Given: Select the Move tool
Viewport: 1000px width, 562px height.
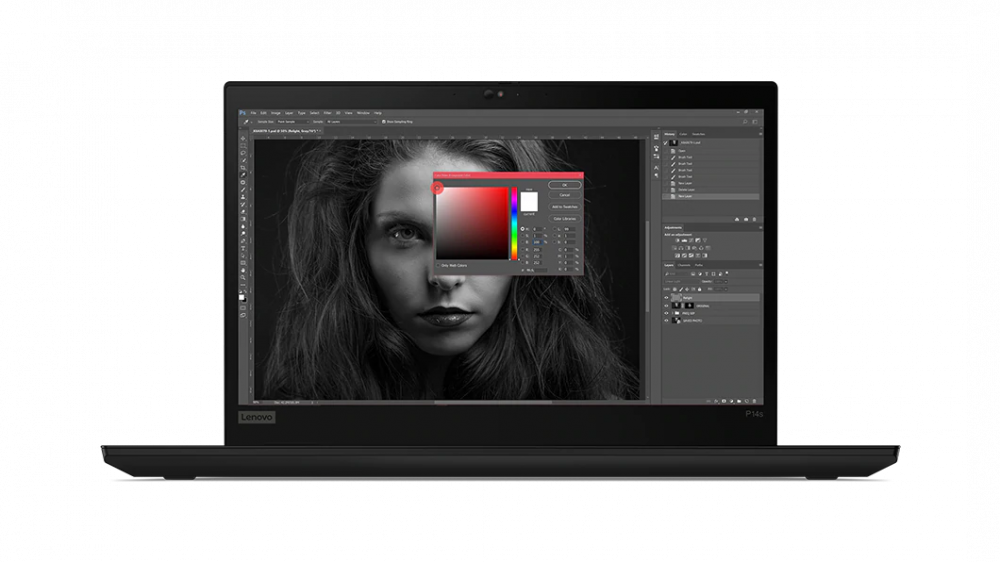Looking at the screenshot, I should pos(243,139).
